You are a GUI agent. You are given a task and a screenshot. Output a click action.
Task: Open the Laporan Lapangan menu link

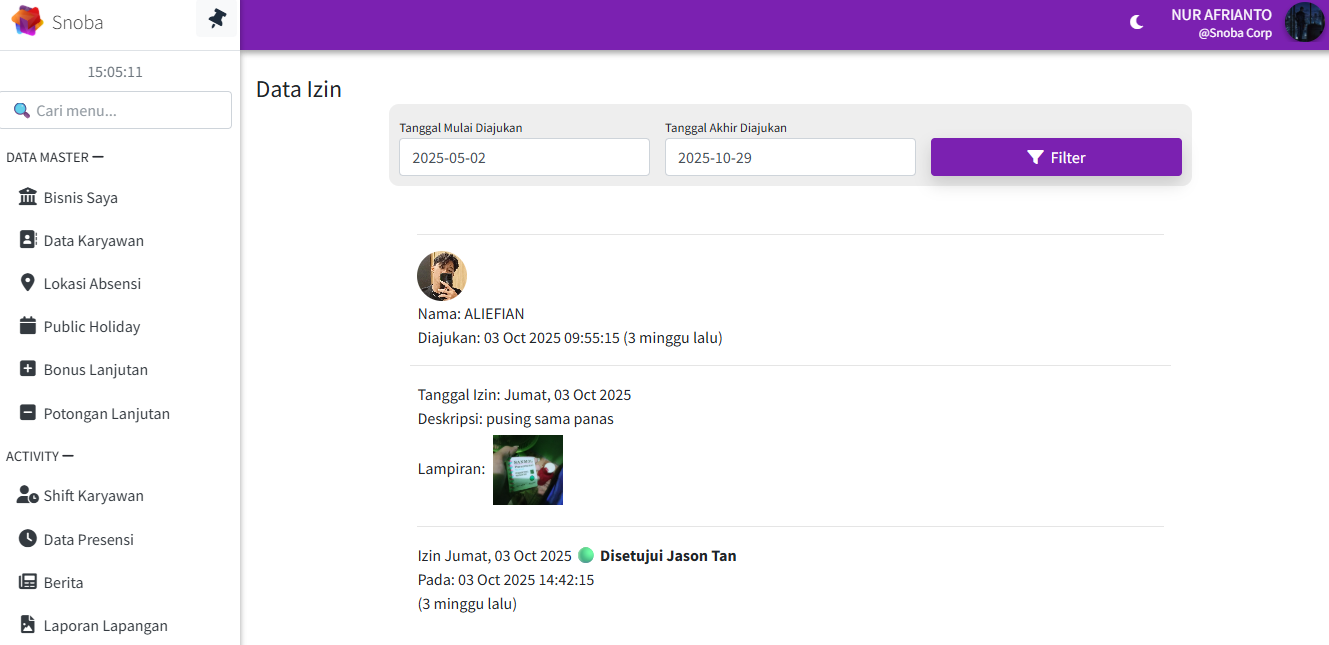[x=105, y=626]
